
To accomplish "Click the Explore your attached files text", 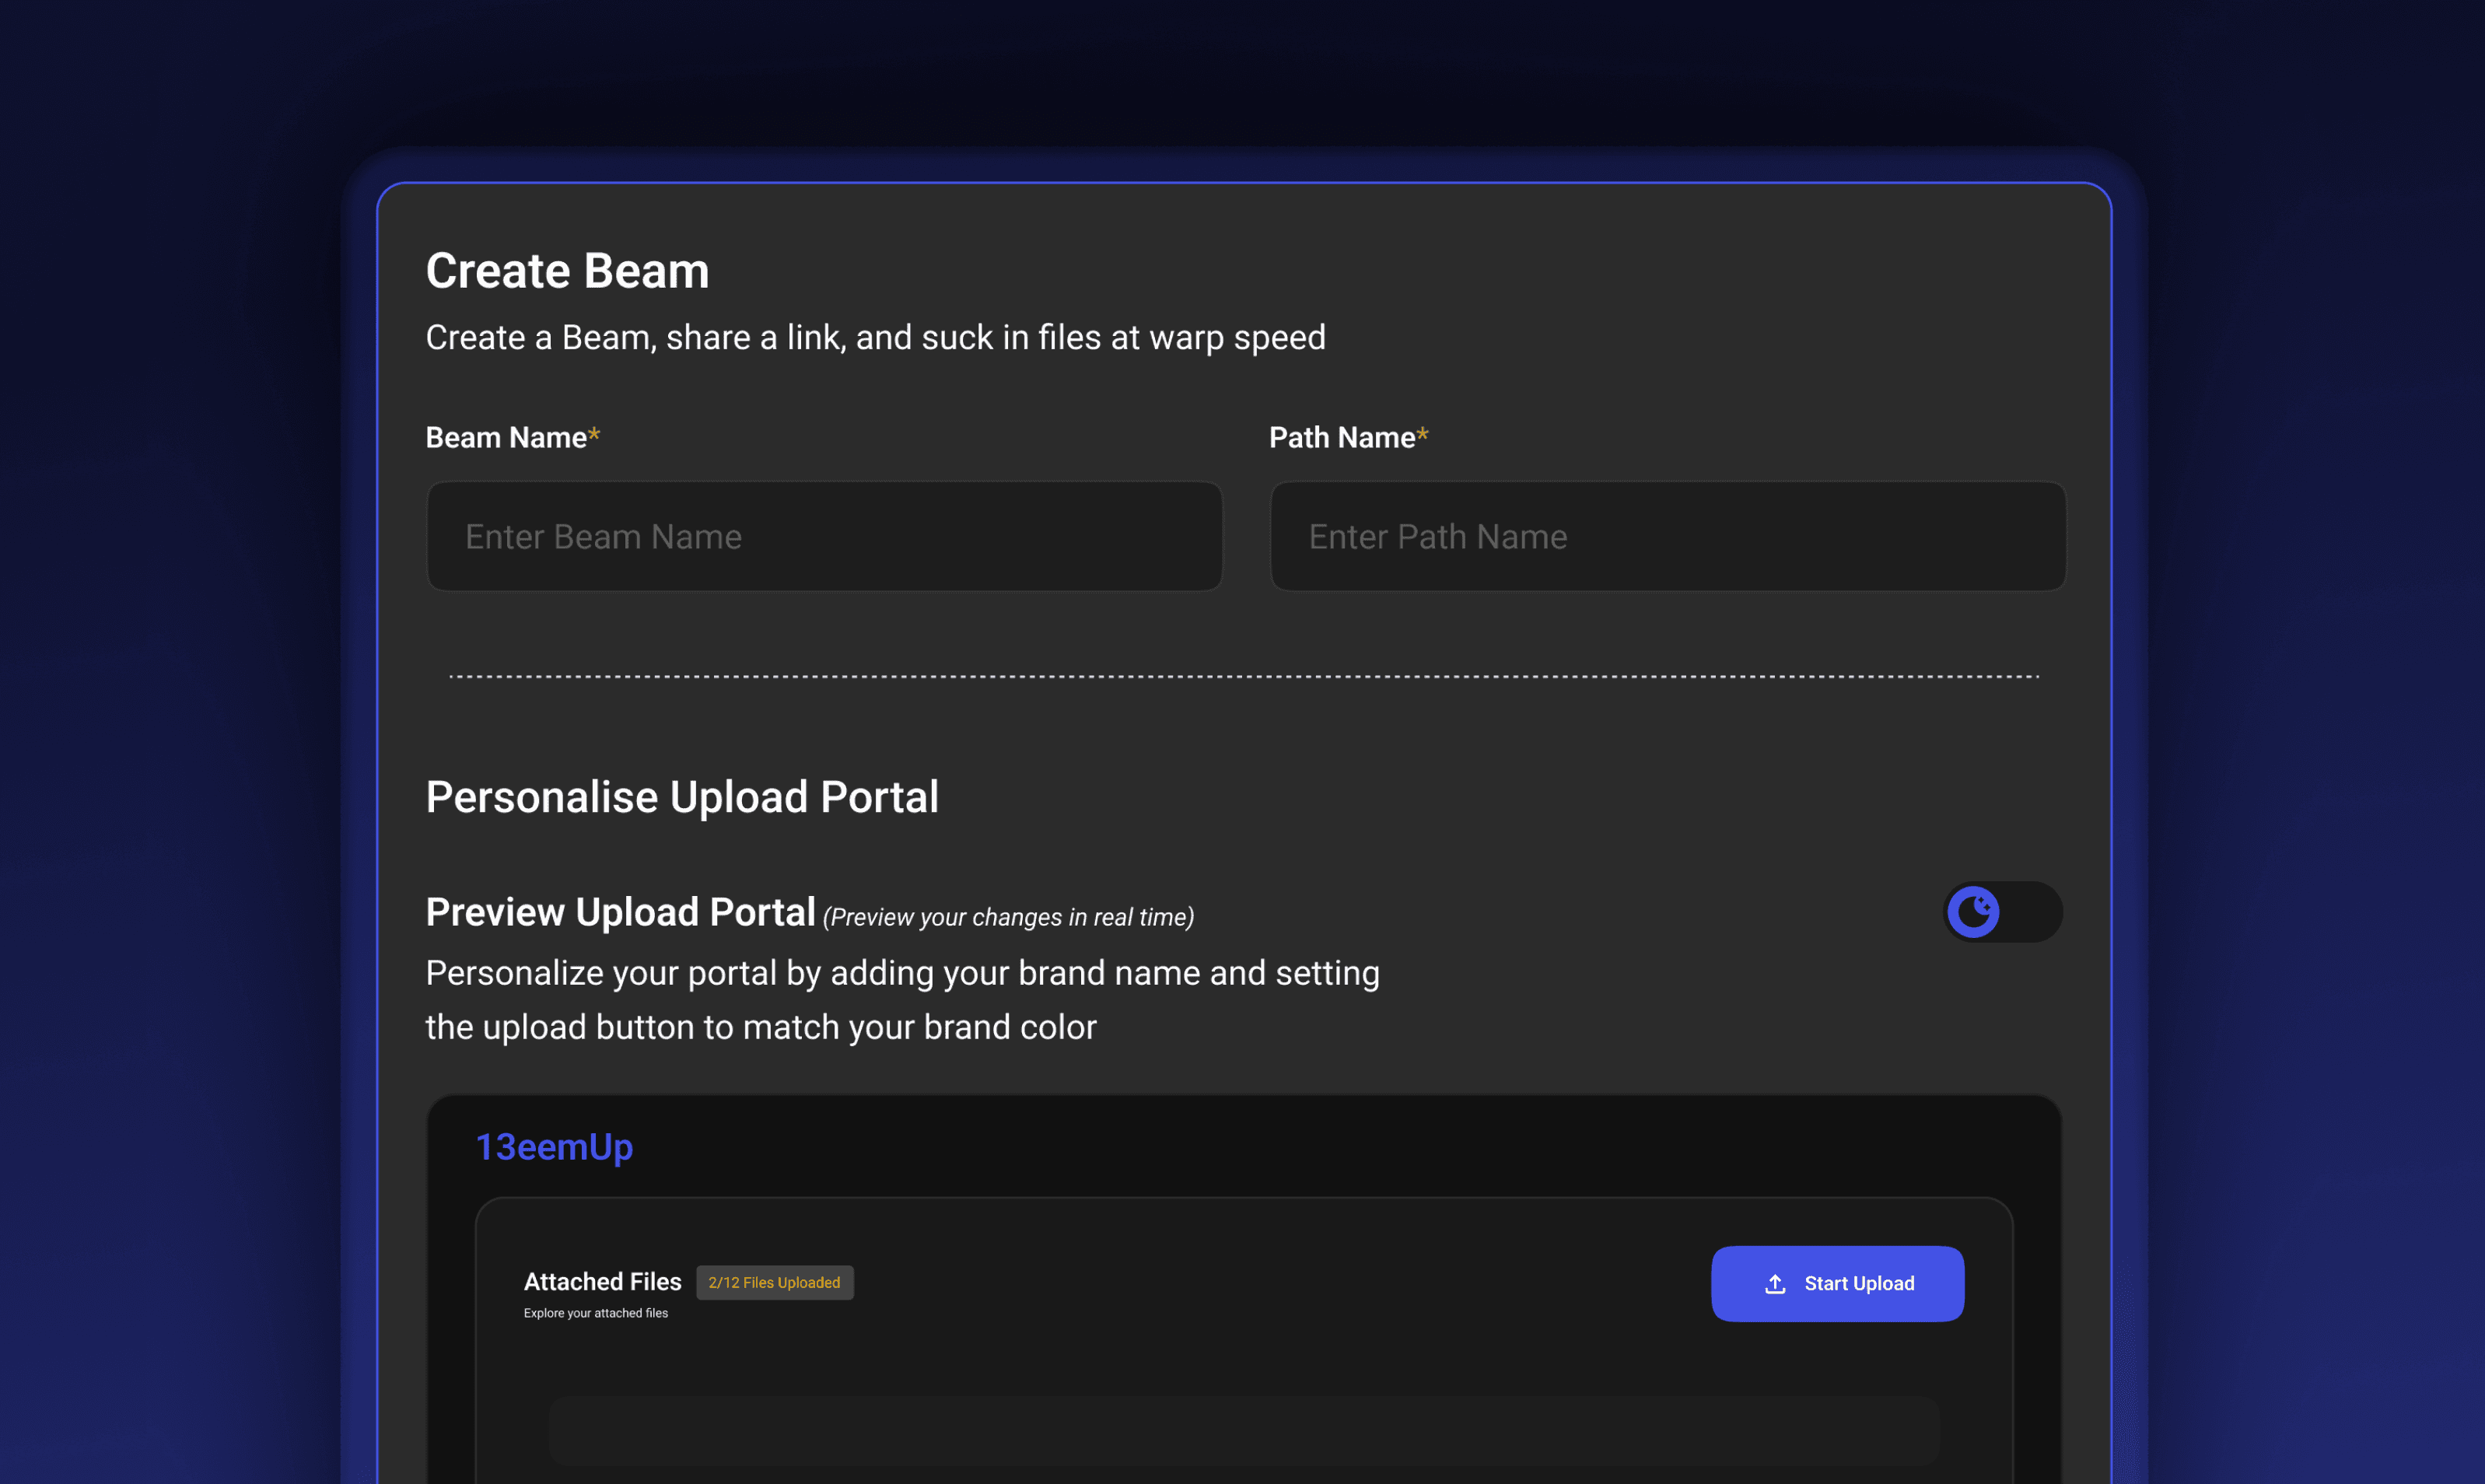I will pos(595,1313).
